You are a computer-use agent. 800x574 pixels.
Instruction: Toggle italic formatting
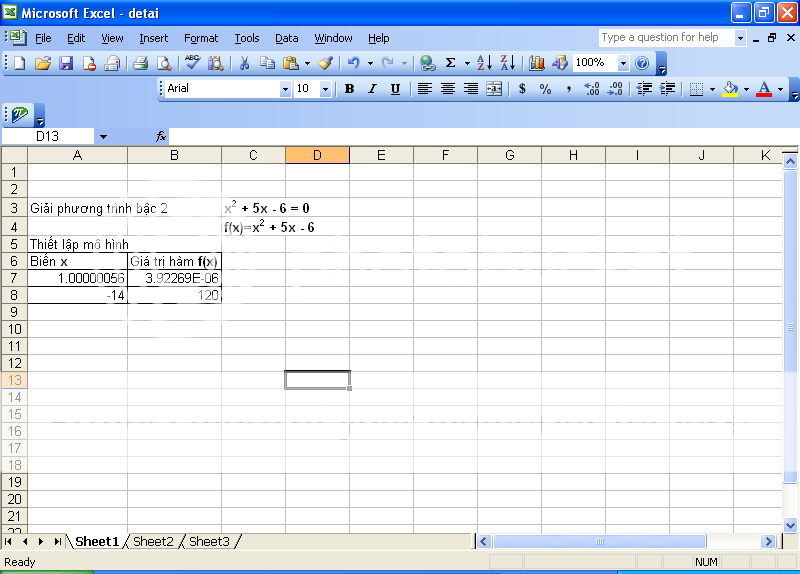pyautogui.click(x=372, y=89)
